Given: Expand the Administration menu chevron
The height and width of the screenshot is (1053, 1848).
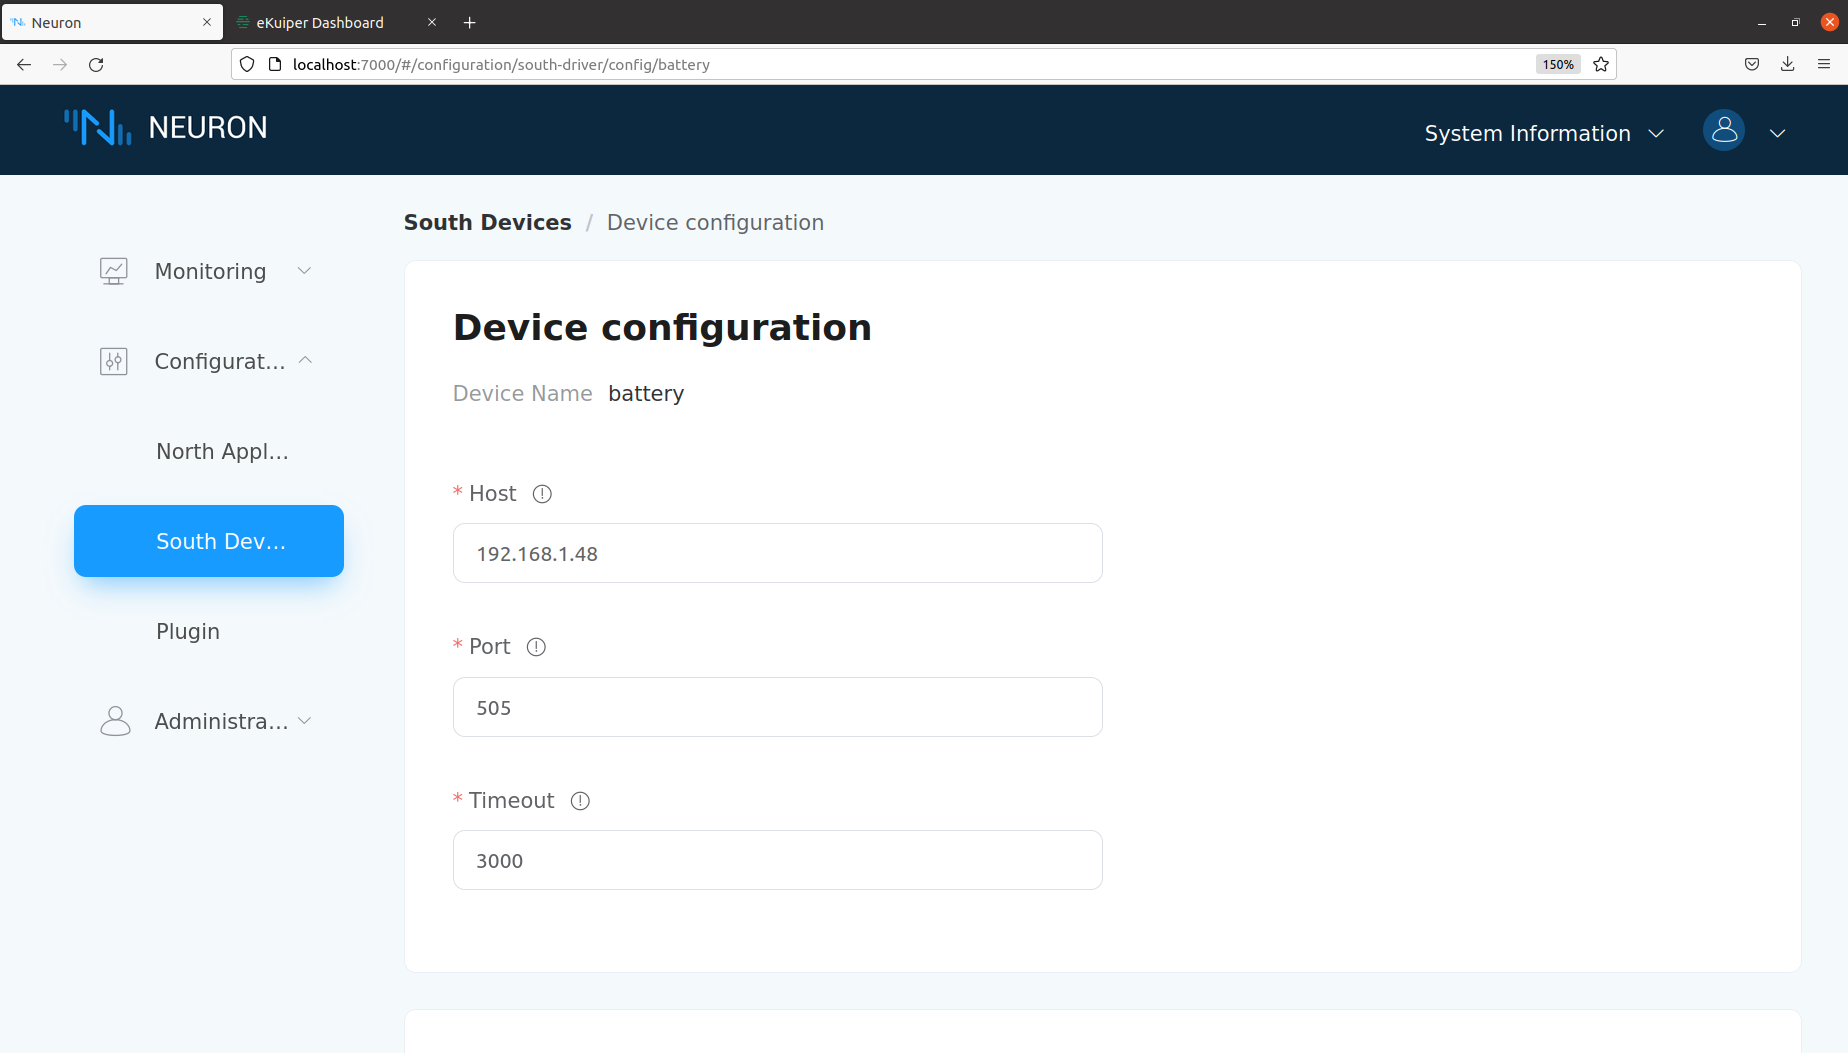Looking at the screenshot, I should tap(305, 721).
